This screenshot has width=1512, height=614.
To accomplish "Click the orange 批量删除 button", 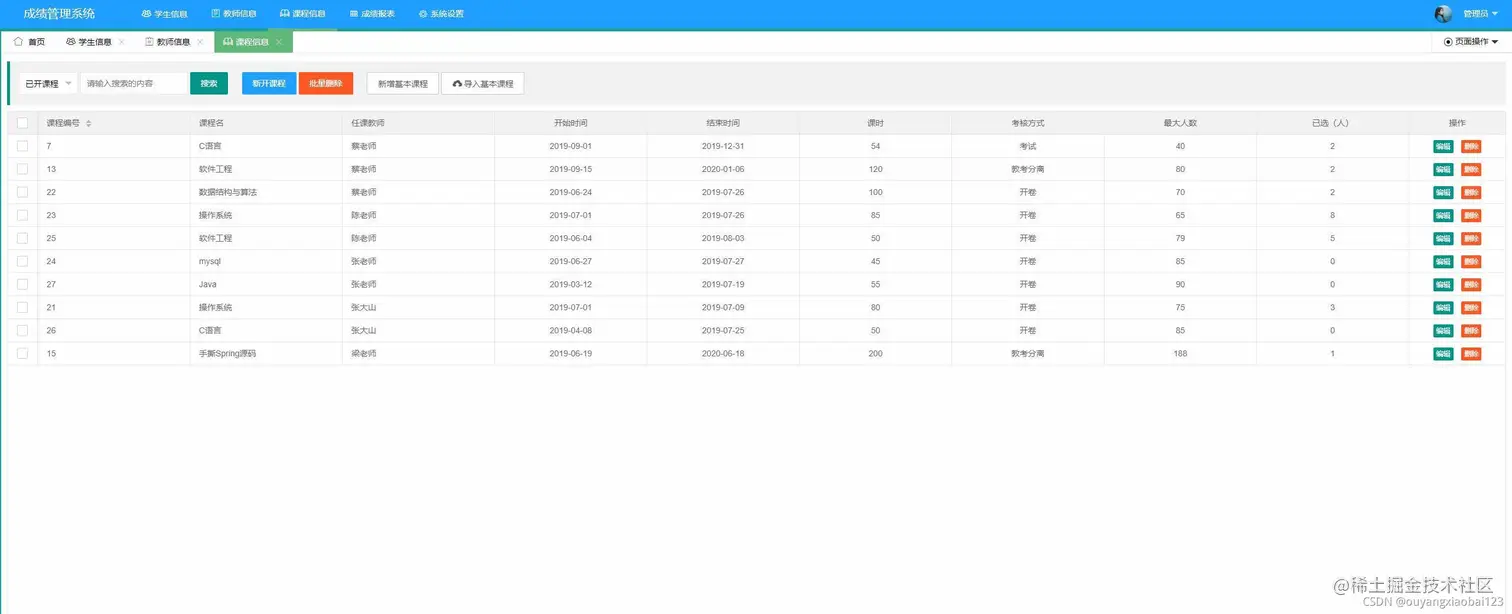I will tap(326, 84).
